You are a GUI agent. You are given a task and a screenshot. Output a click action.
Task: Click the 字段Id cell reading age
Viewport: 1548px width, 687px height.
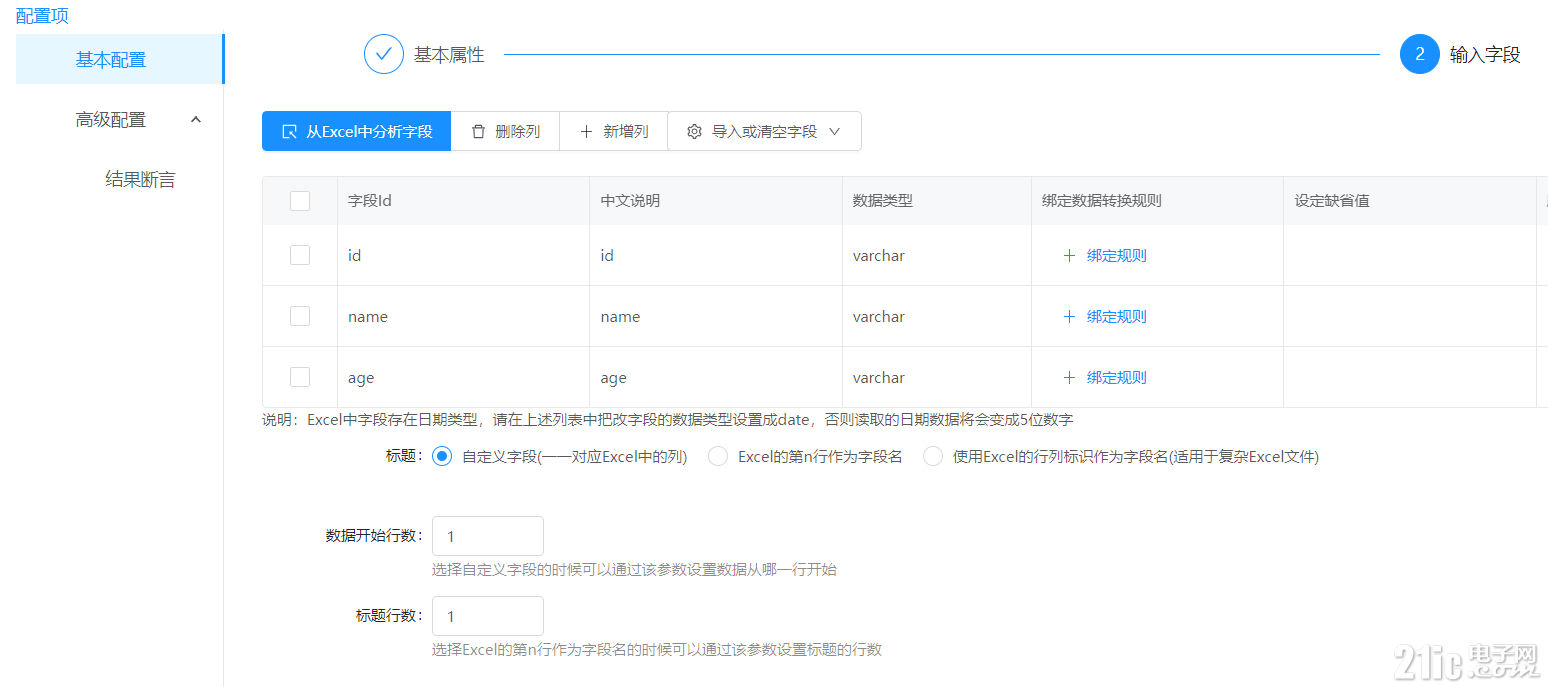463,377
